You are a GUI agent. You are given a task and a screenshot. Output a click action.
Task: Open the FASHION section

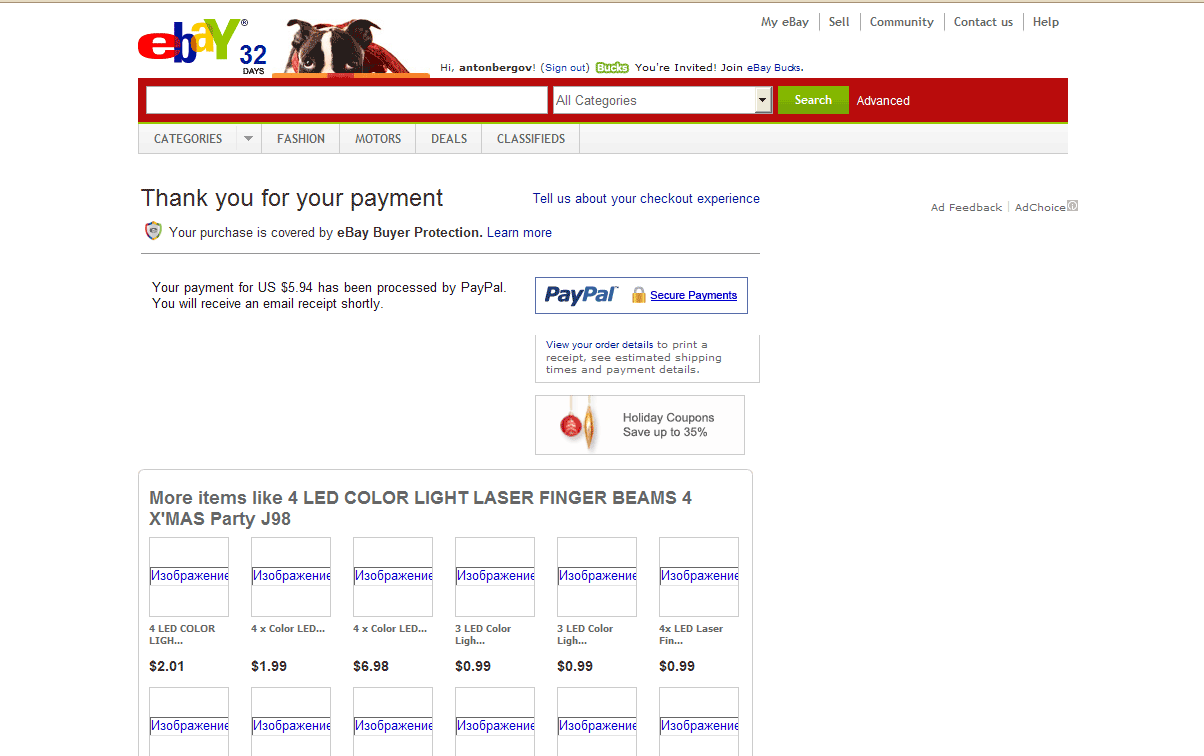(300, 138)
